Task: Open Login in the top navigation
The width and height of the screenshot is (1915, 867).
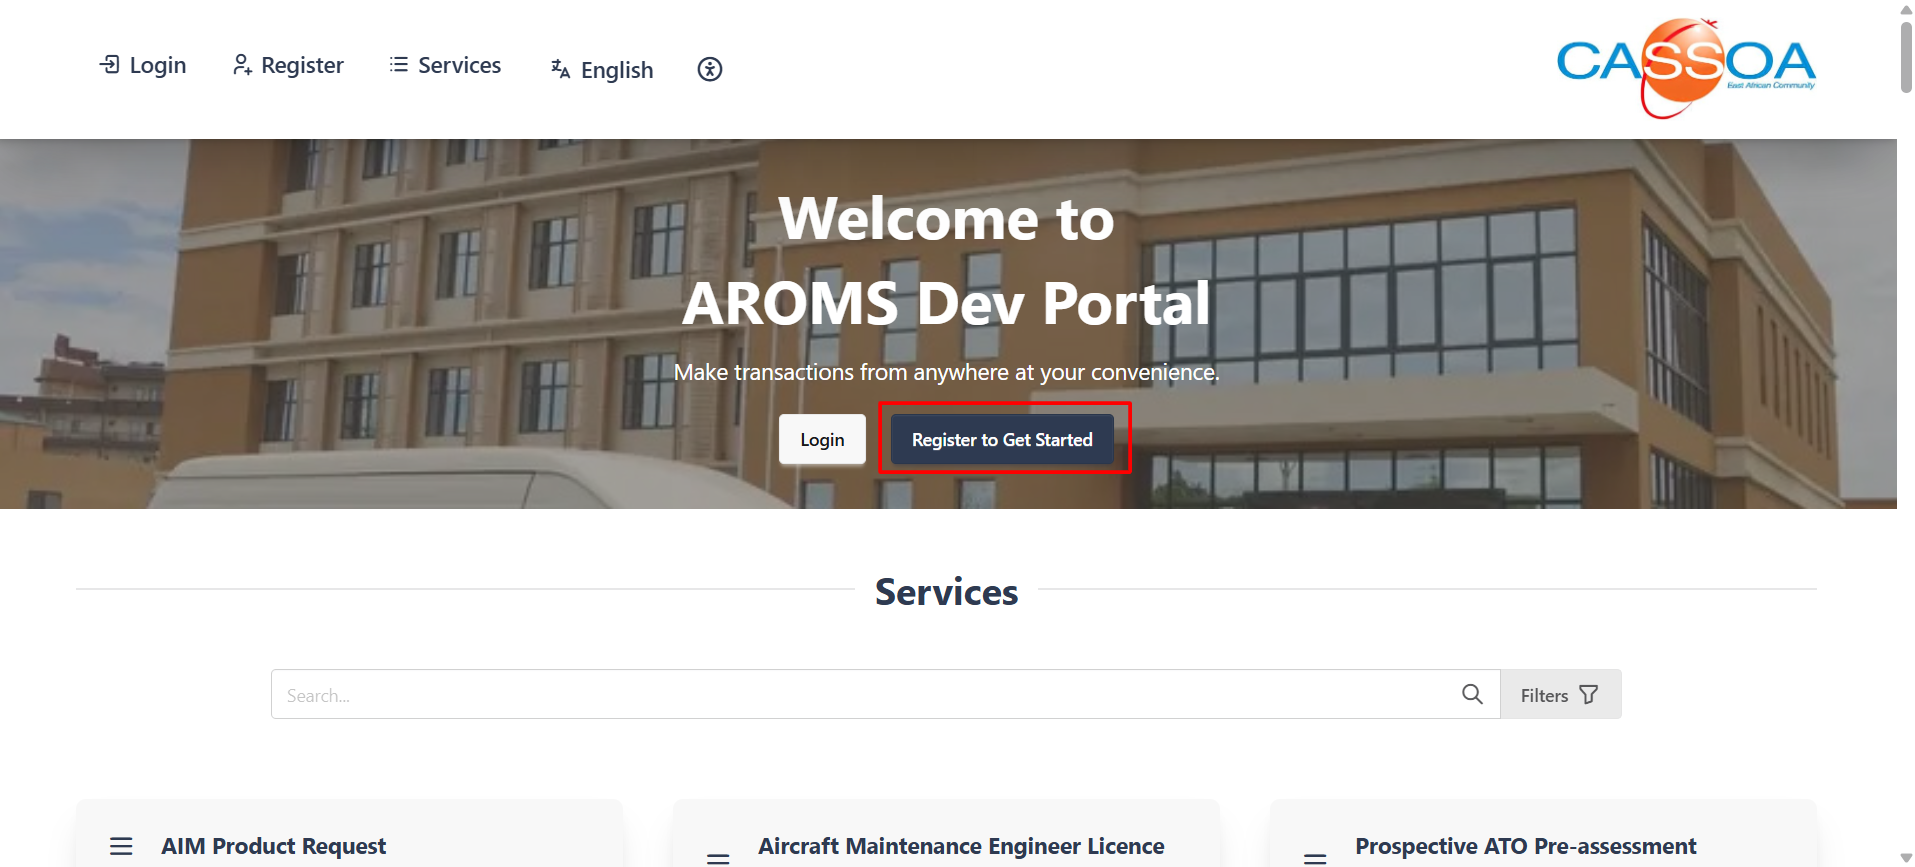Action: 143,65
